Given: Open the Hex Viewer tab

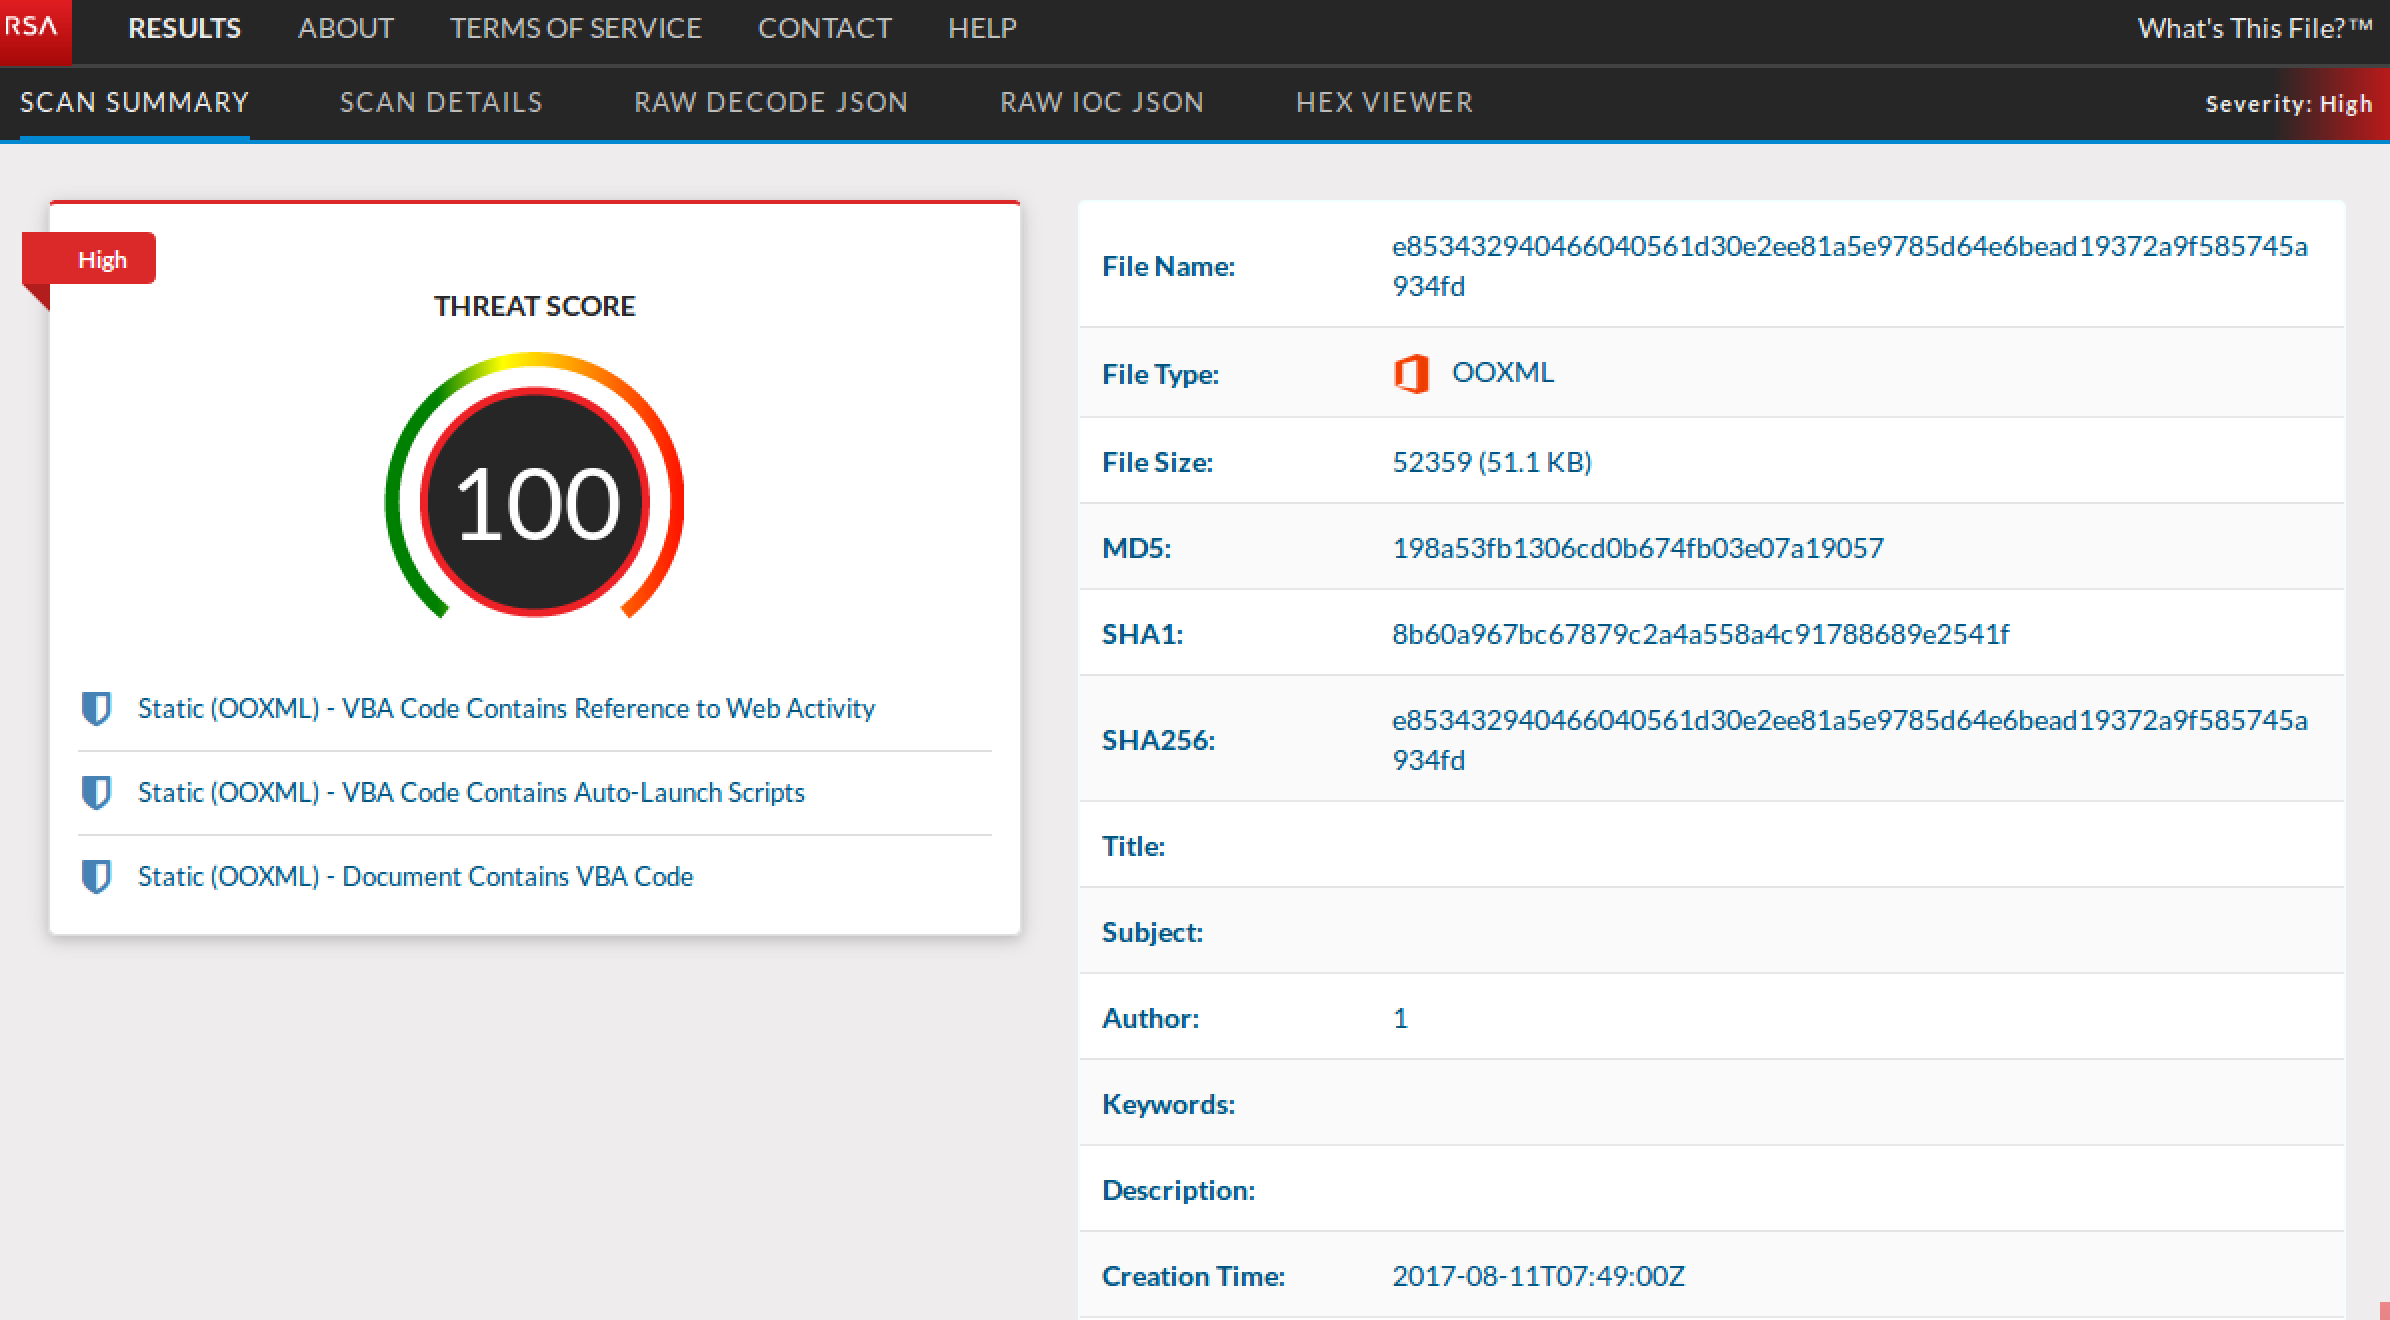Looking at the screenshot, I should pyautogui.click(x=1384, y=102).
